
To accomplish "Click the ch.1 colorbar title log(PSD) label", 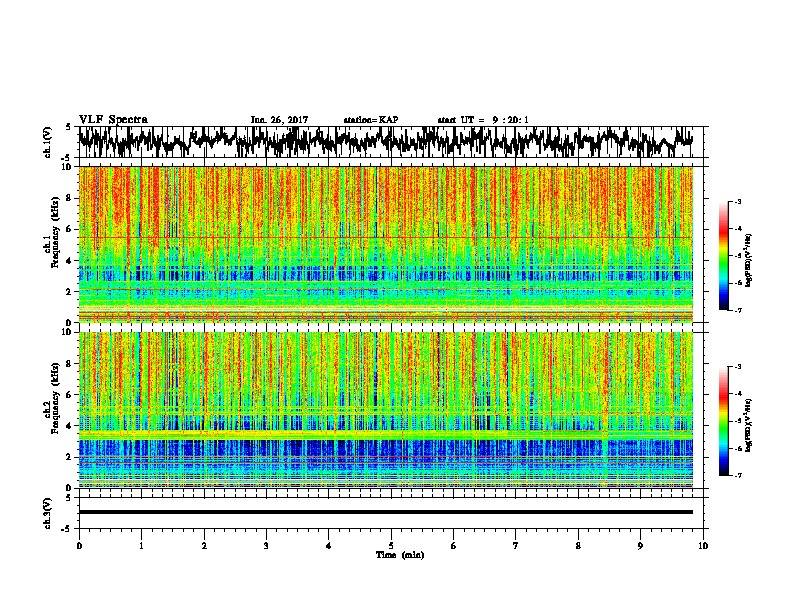I will (x=749, y=260).
